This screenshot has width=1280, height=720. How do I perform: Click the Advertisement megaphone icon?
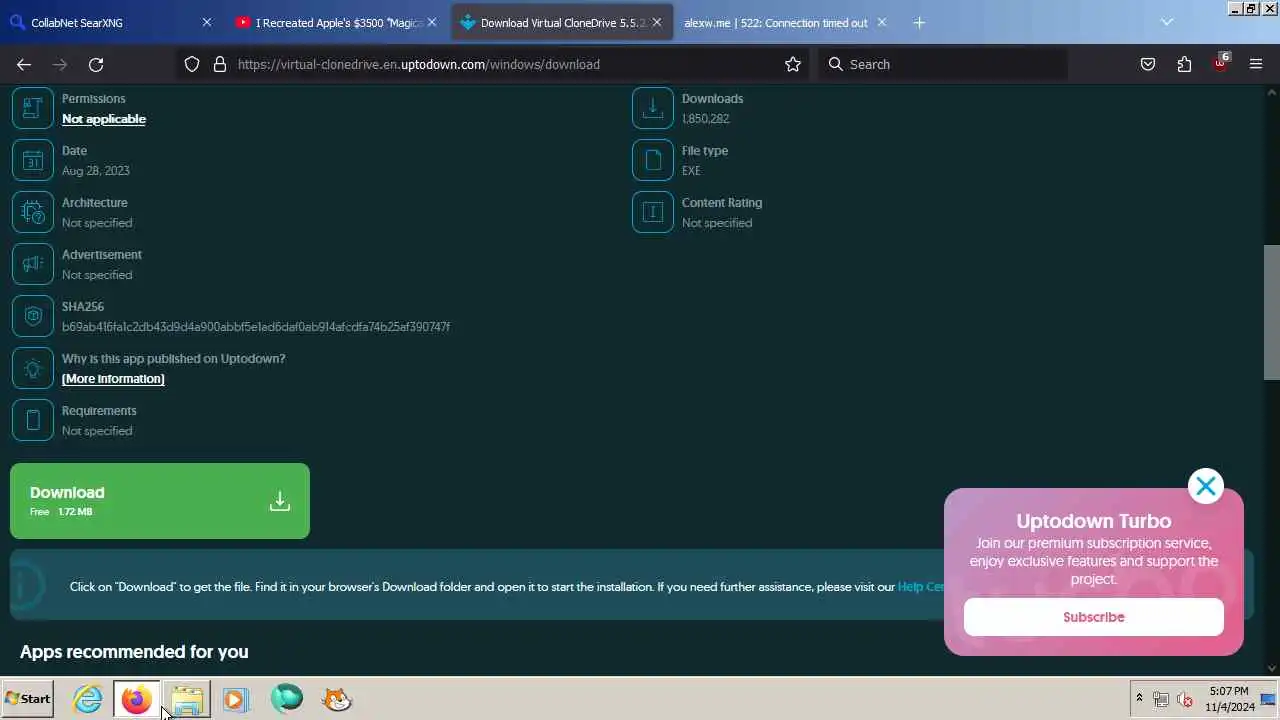coord(33,264)
